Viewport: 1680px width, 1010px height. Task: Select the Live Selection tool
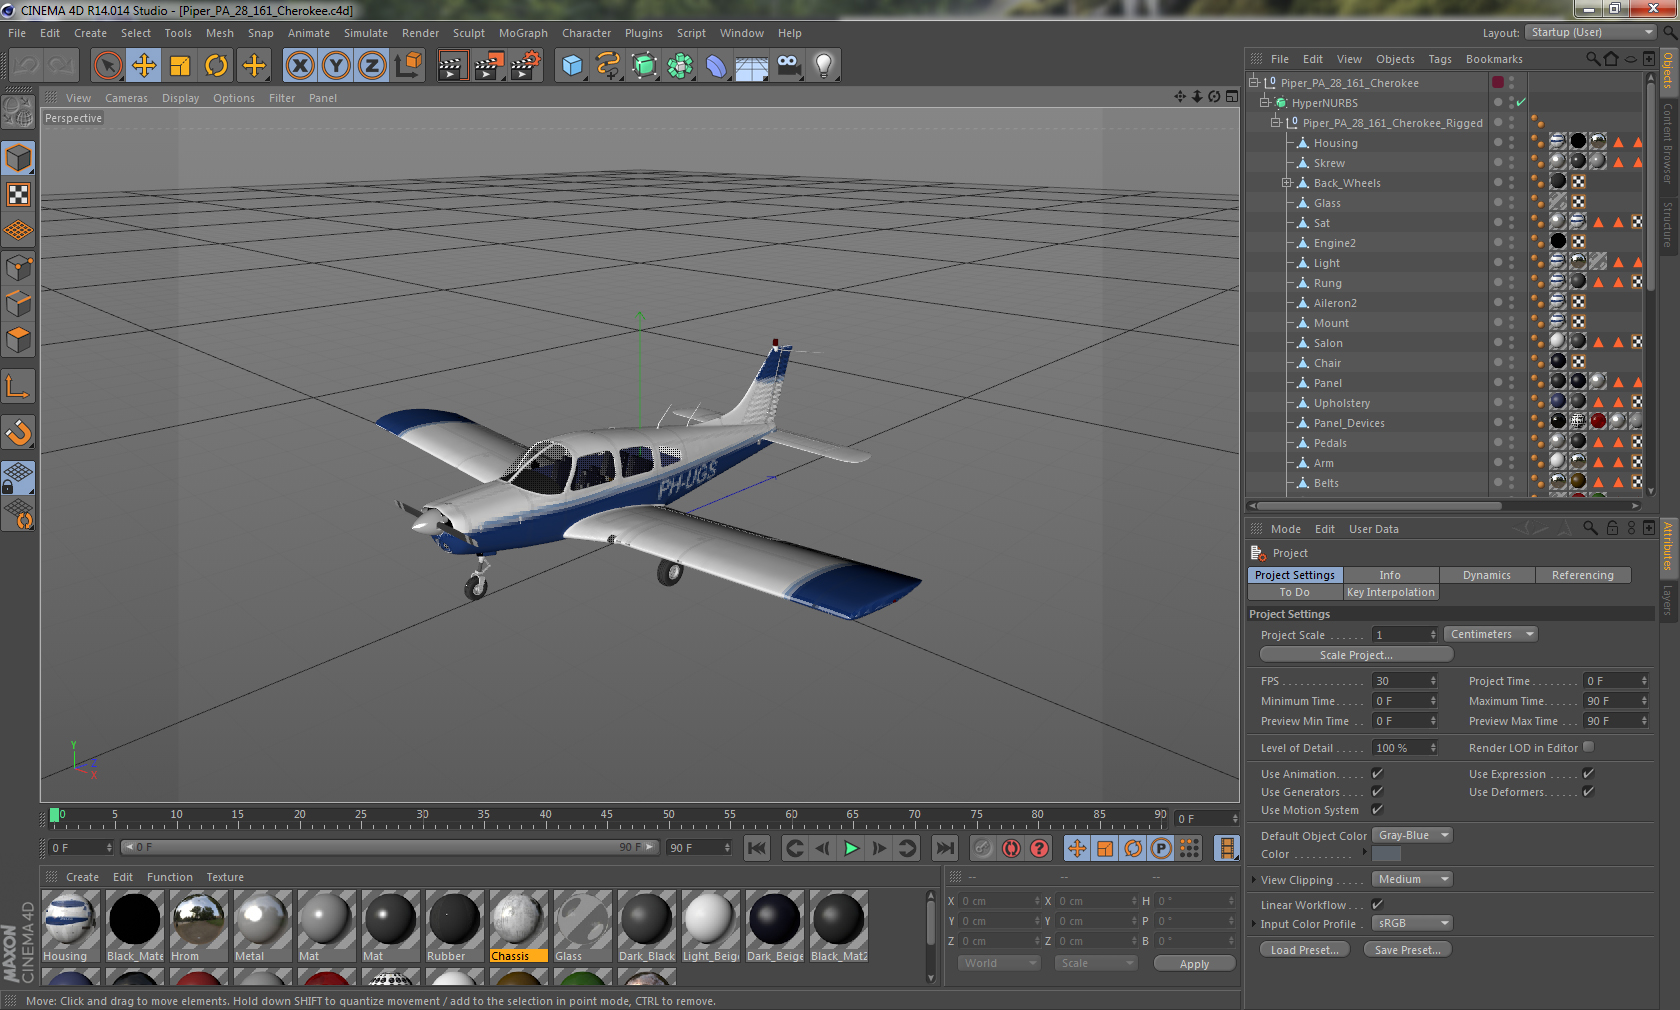coord(107,66)
